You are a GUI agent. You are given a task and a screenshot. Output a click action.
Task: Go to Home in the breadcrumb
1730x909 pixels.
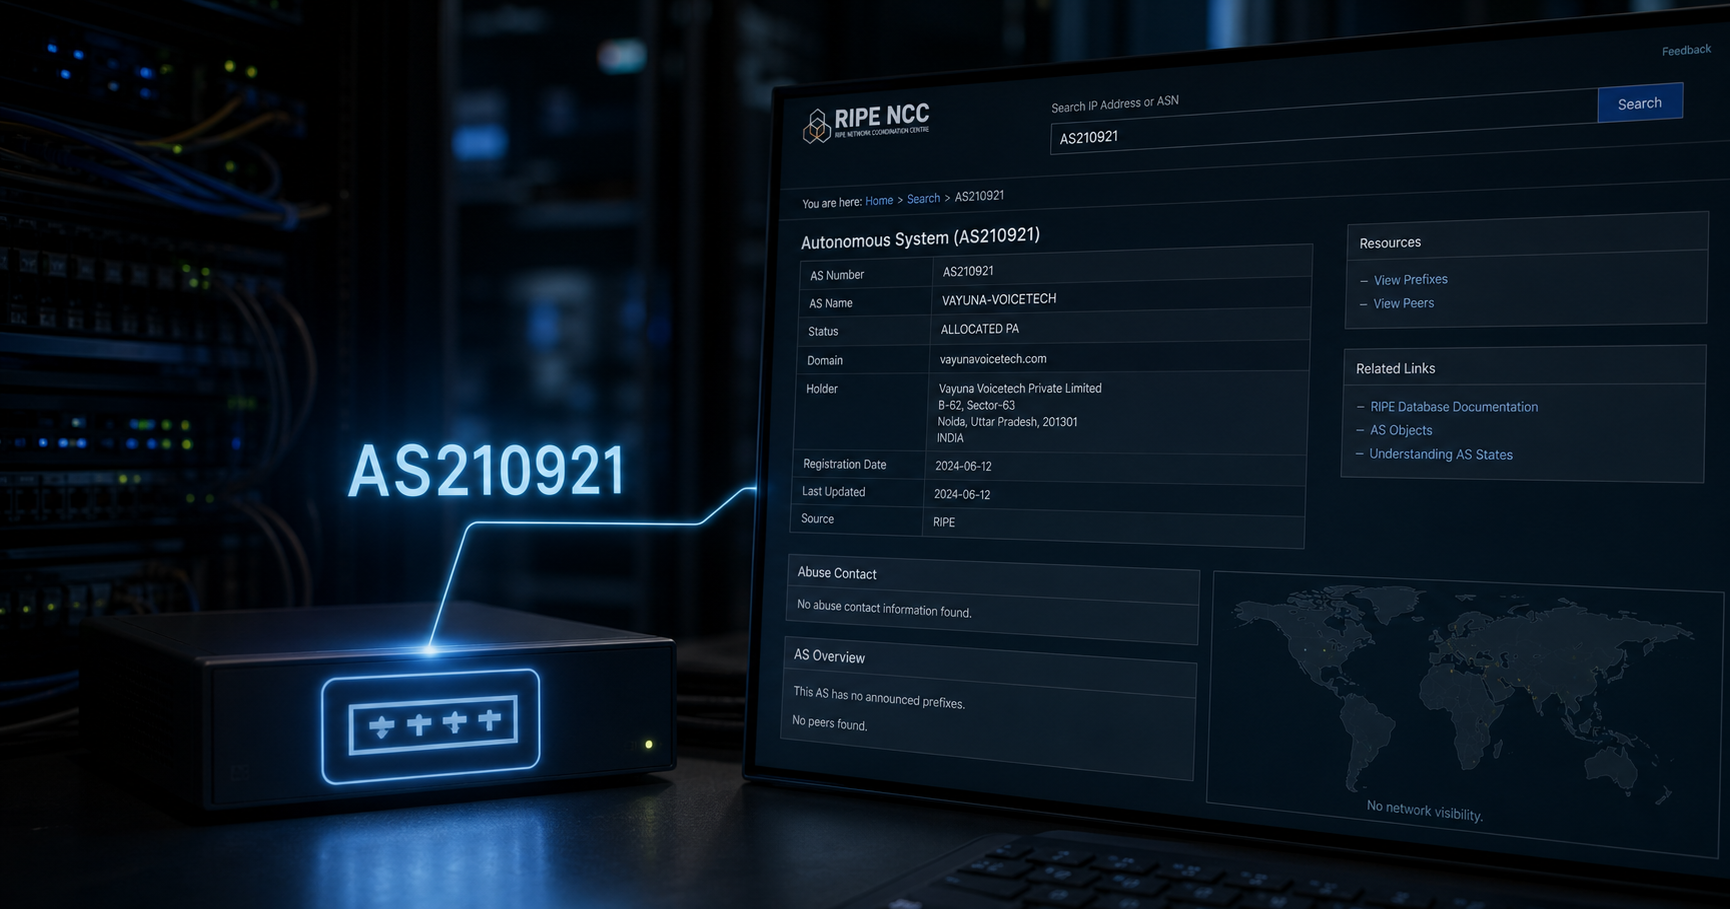click(879, 201)
